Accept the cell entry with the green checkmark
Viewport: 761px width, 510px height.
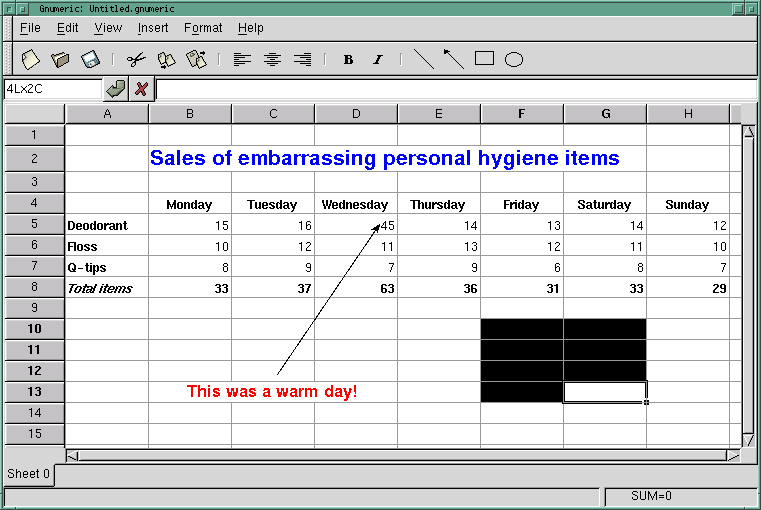116,89
